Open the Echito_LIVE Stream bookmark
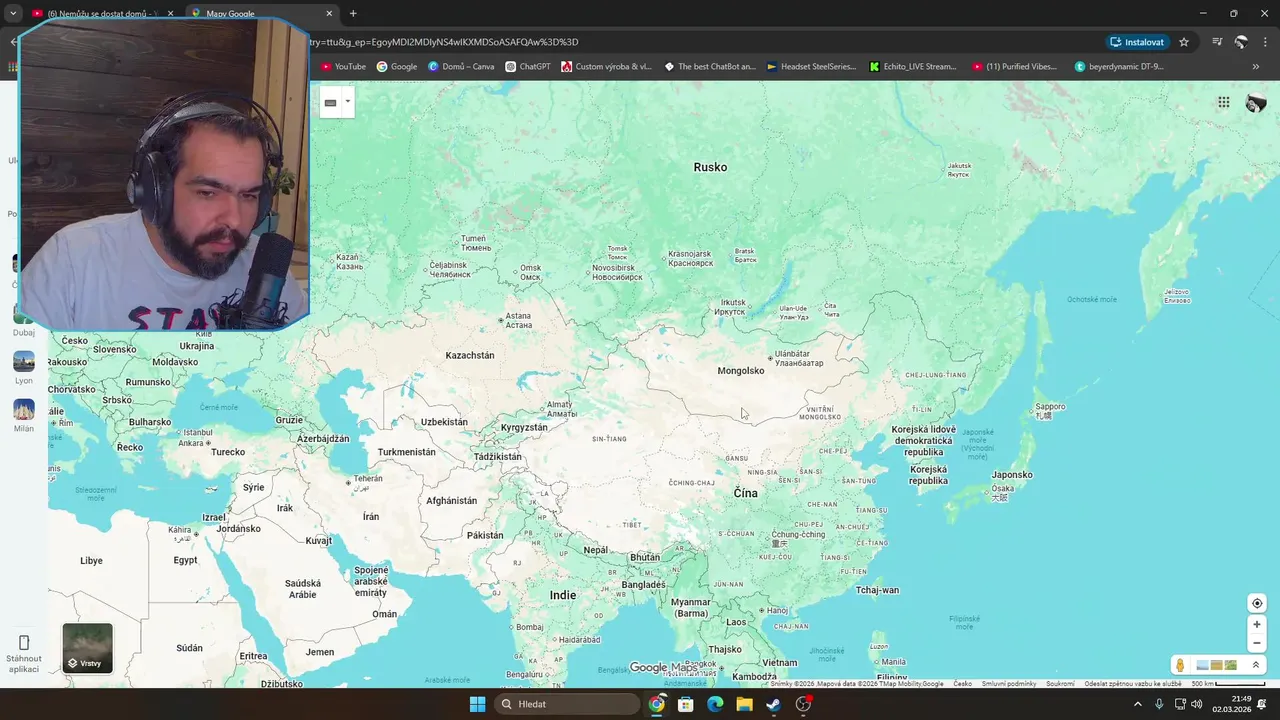Viewport: 1280px width, 720px height. (913, 67)
